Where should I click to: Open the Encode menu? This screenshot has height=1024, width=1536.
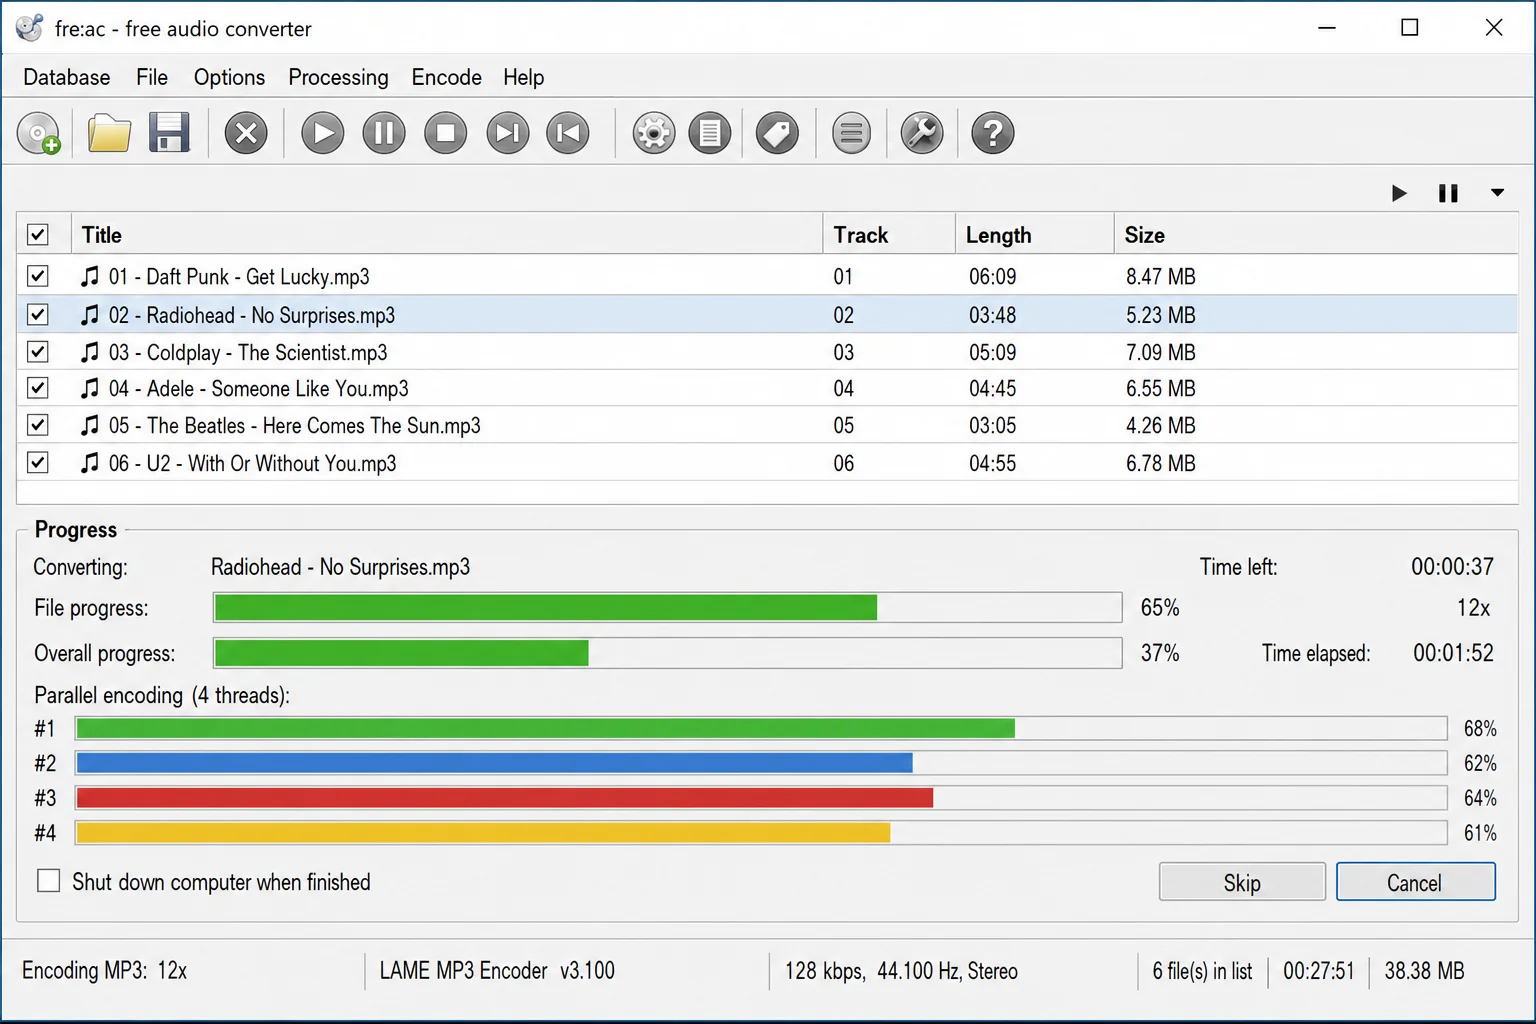click(446, 77)
